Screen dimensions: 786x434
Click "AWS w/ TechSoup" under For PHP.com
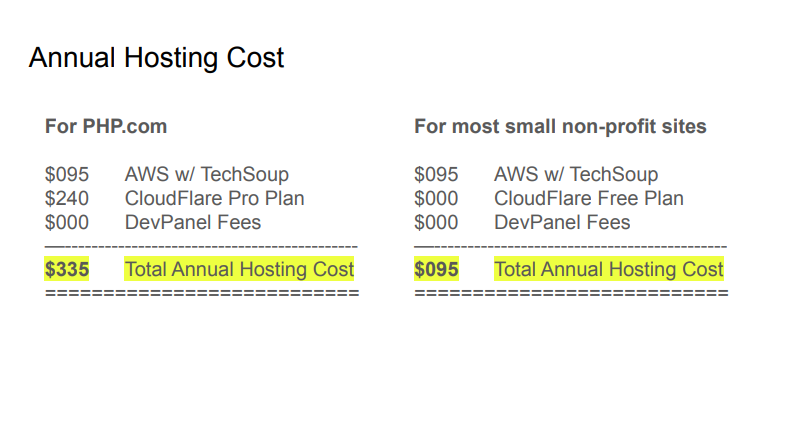pos(206,174)
